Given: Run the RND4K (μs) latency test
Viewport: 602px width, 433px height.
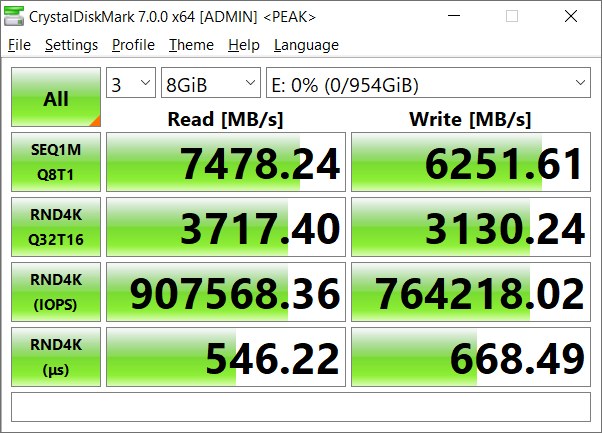Looking at the screenshot, I should (x=56, y=357).
